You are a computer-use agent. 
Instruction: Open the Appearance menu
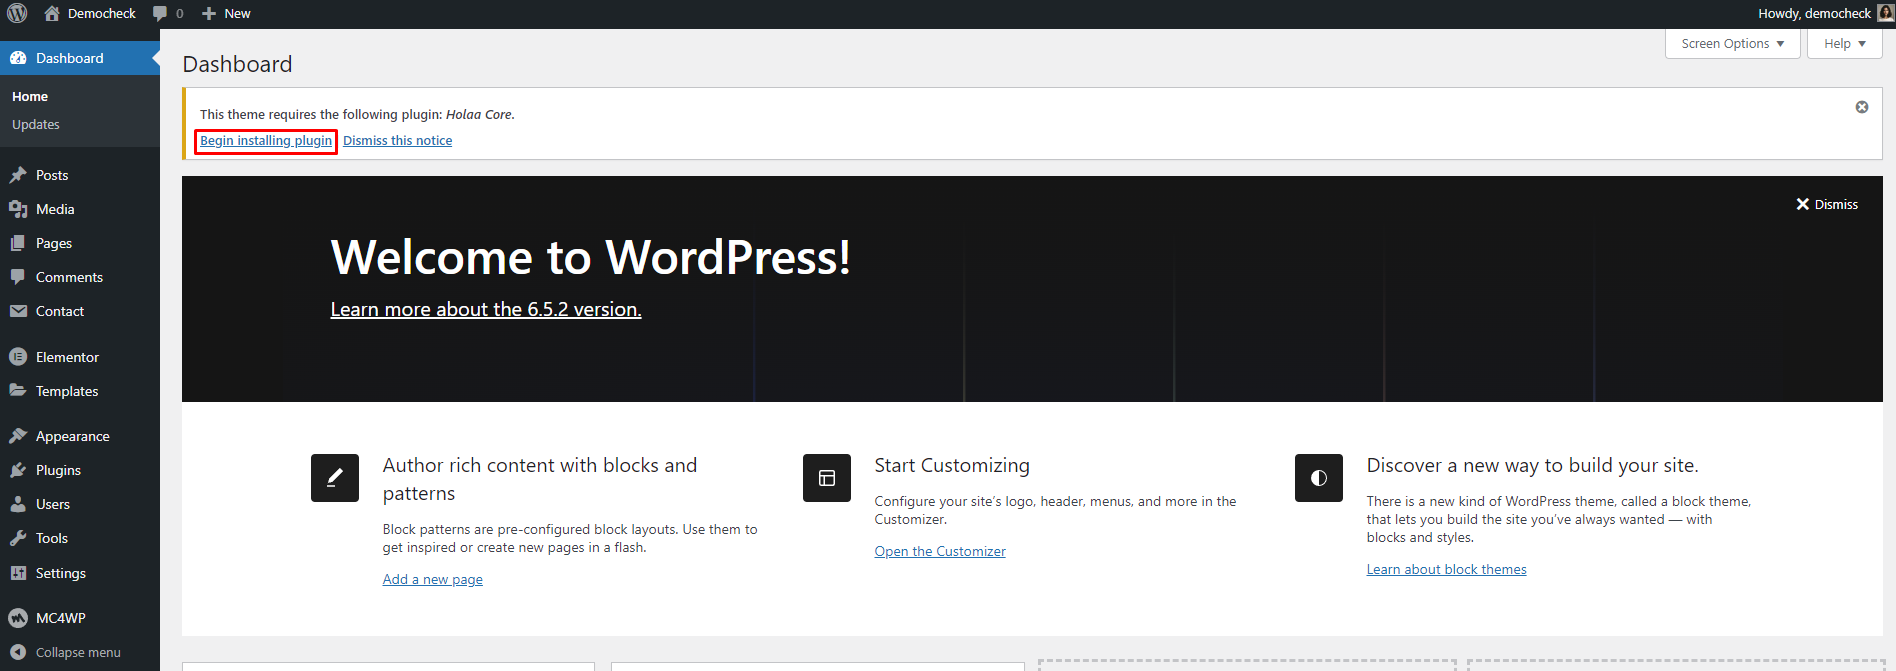72,436
